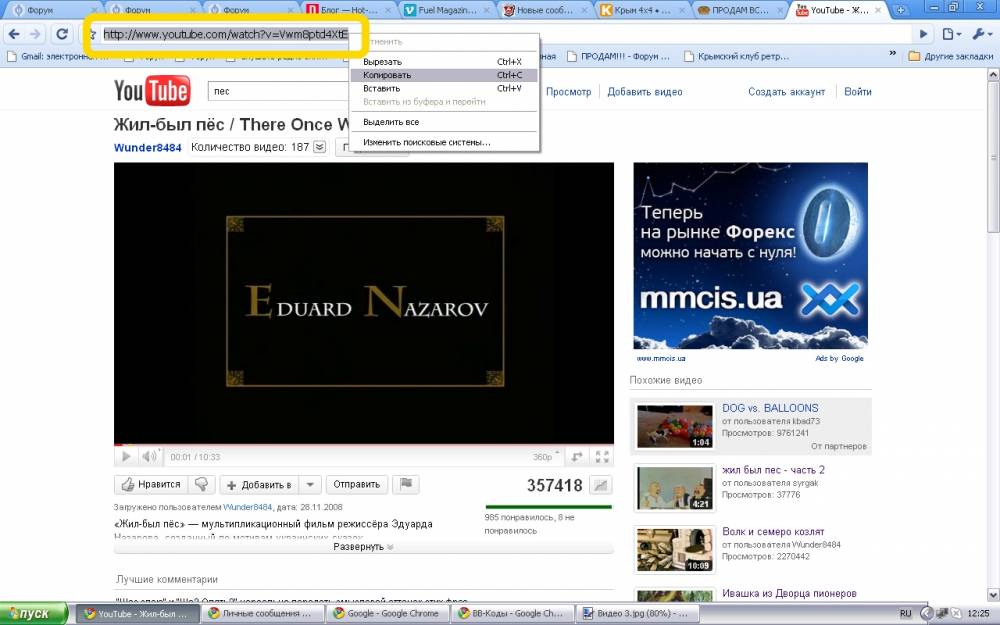1000x625 pixels.
Task: Click the view count 357418
Action: (x=554, y=486)
